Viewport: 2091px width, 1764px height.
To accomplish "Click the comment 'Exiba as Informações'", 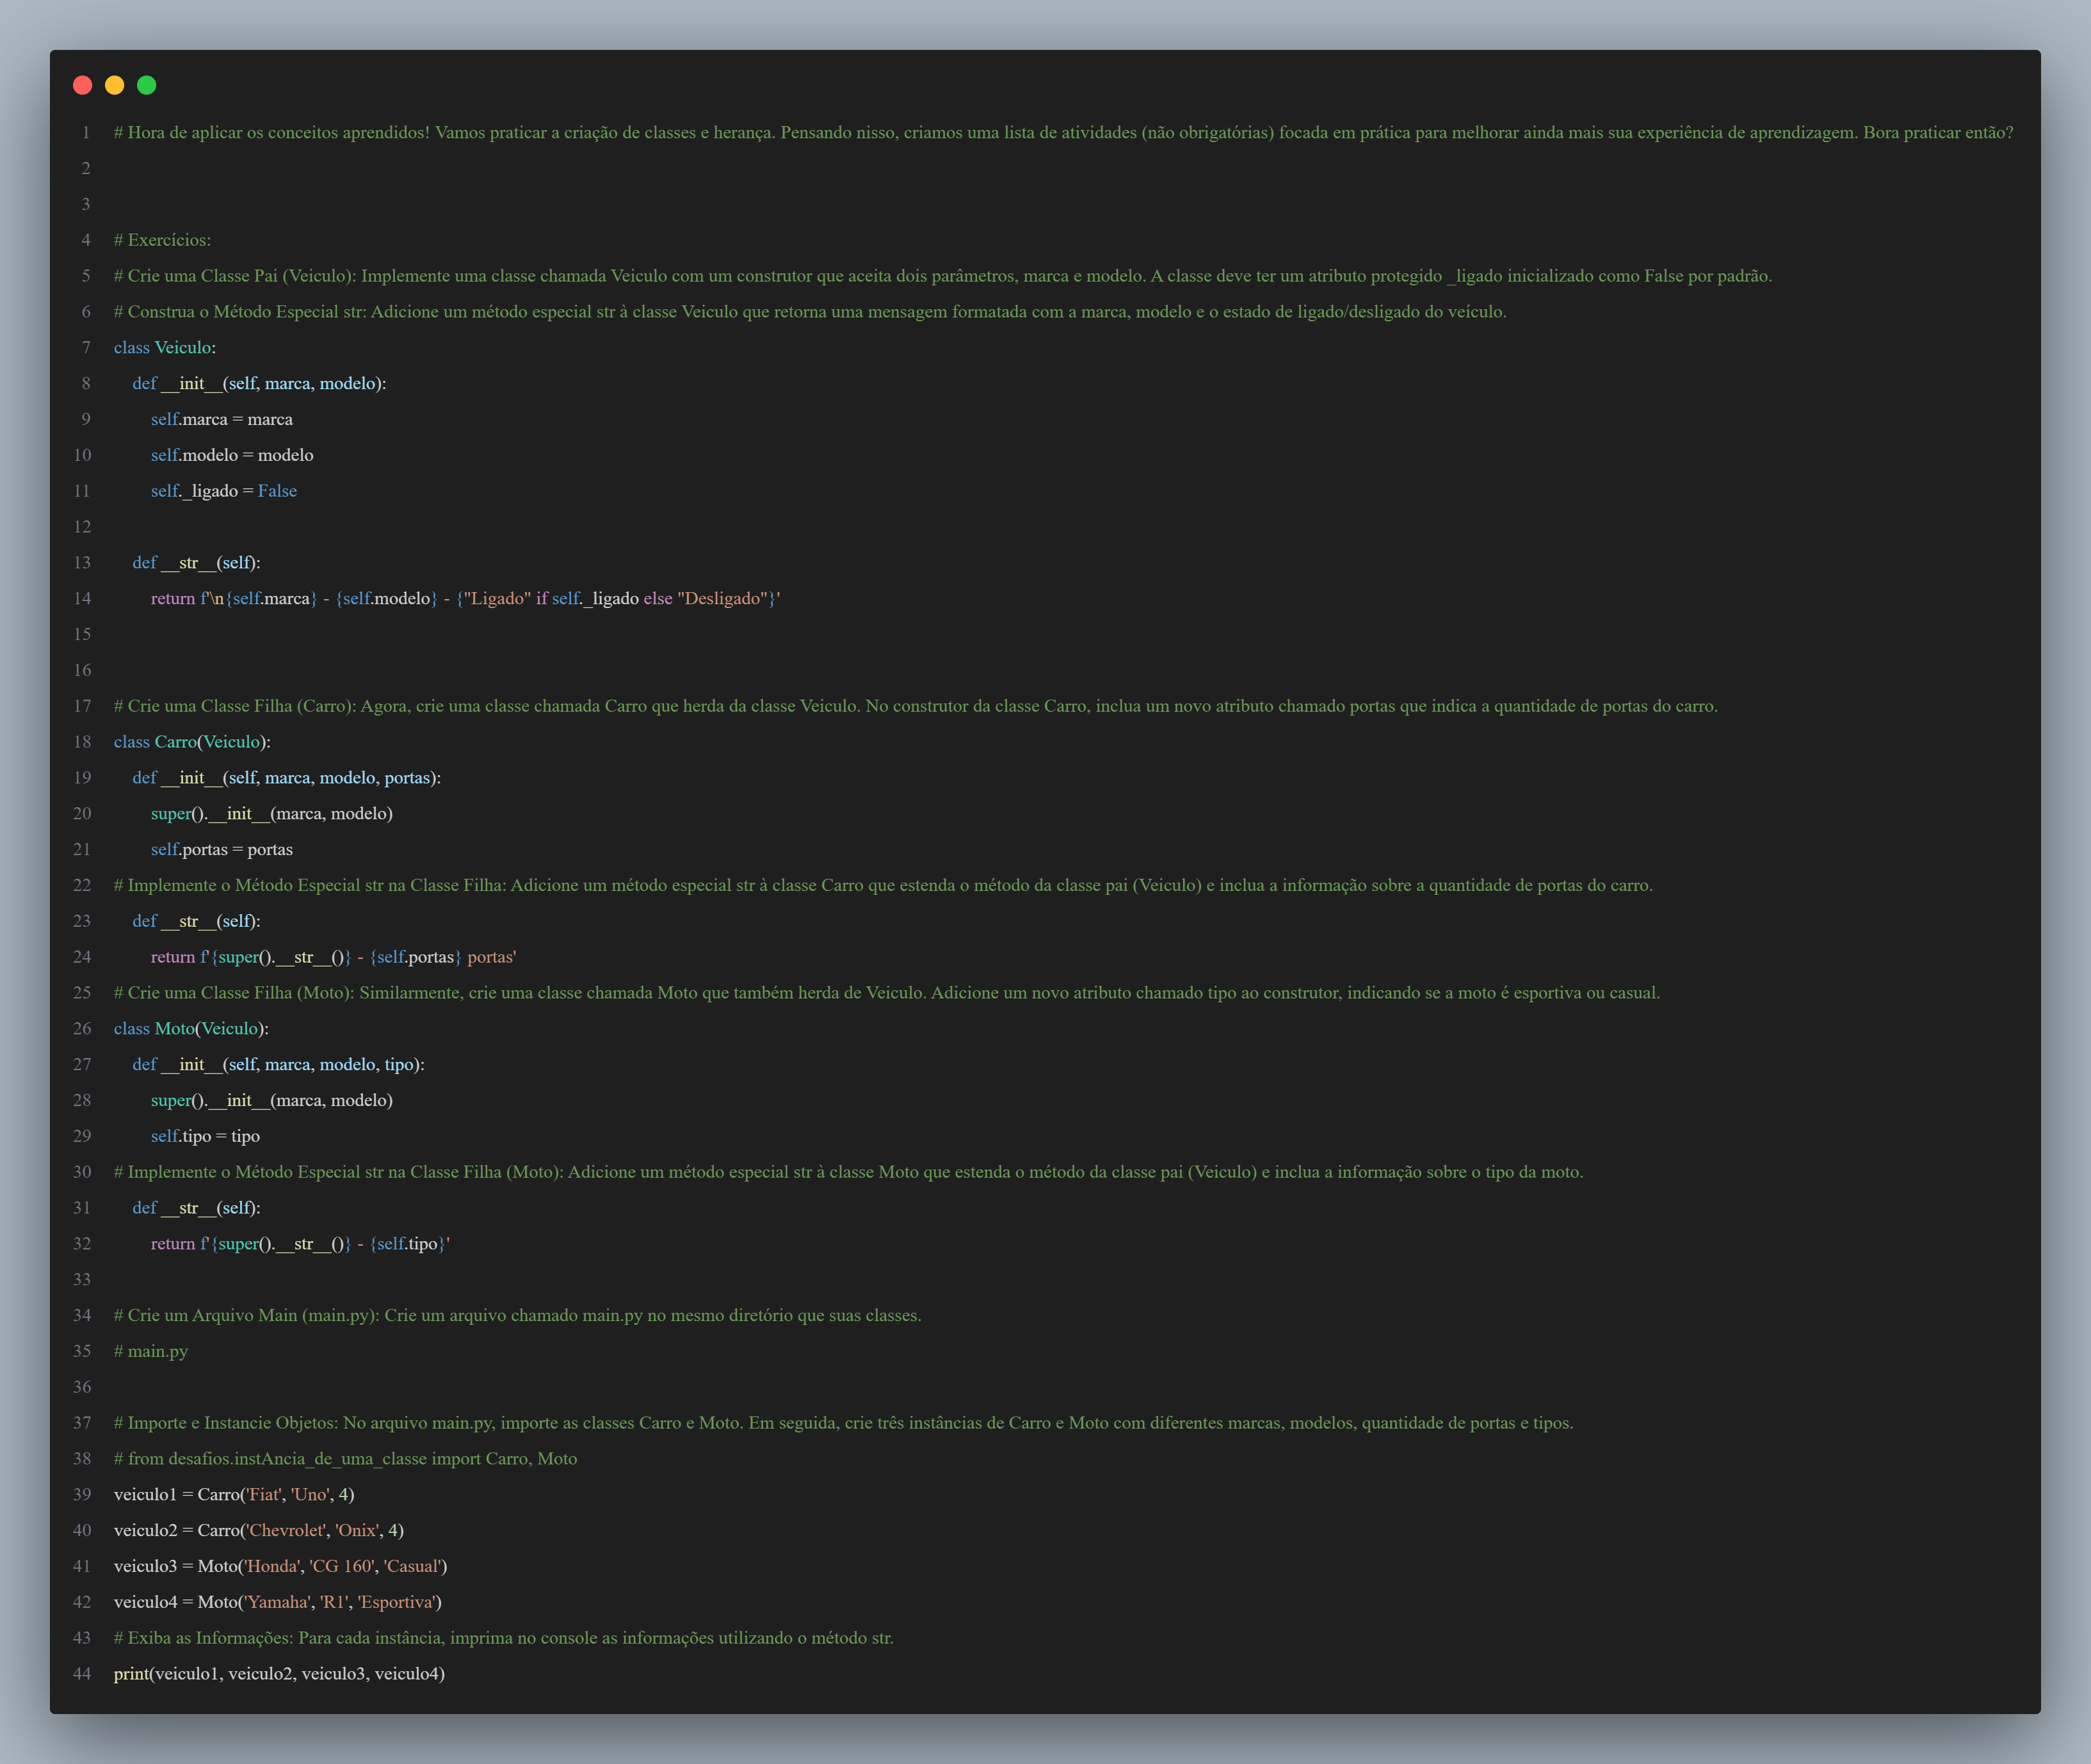I will coord(504,1638).
